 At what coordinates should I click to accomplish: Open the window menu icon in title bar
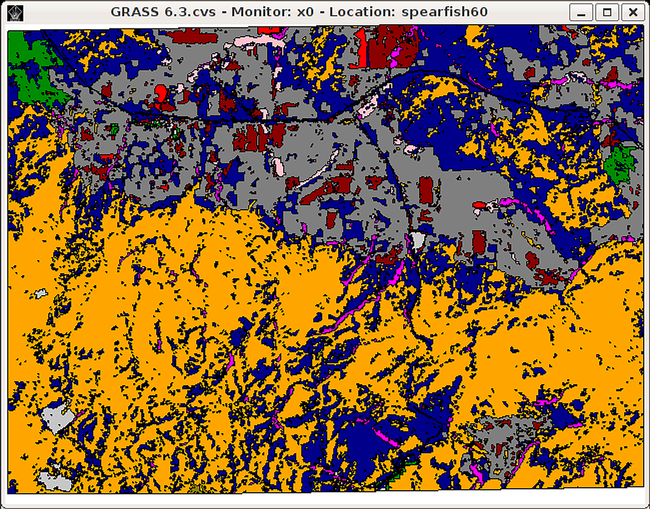tap(15, 13)
